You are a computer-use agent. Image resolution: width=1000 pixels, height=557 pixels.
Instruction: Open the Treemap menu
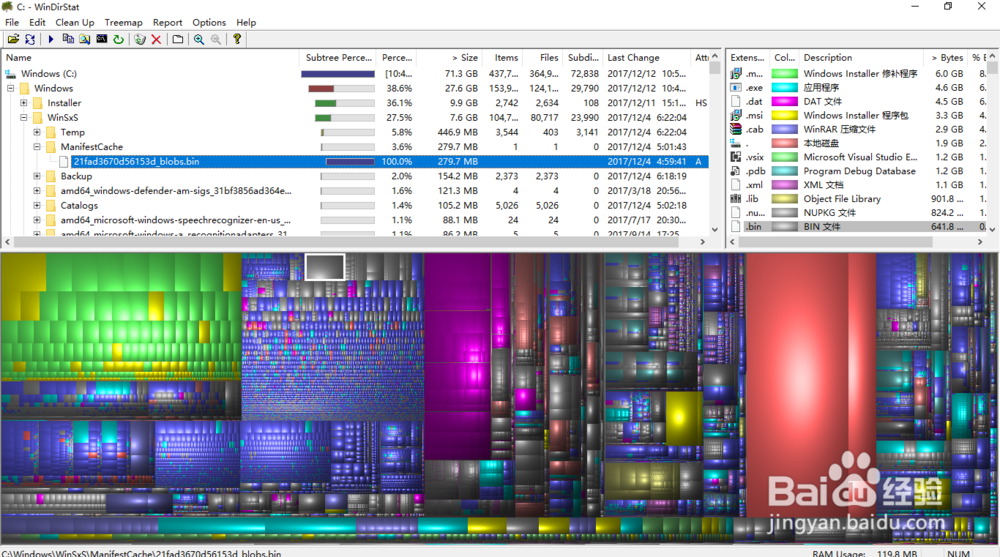[124, 22]
